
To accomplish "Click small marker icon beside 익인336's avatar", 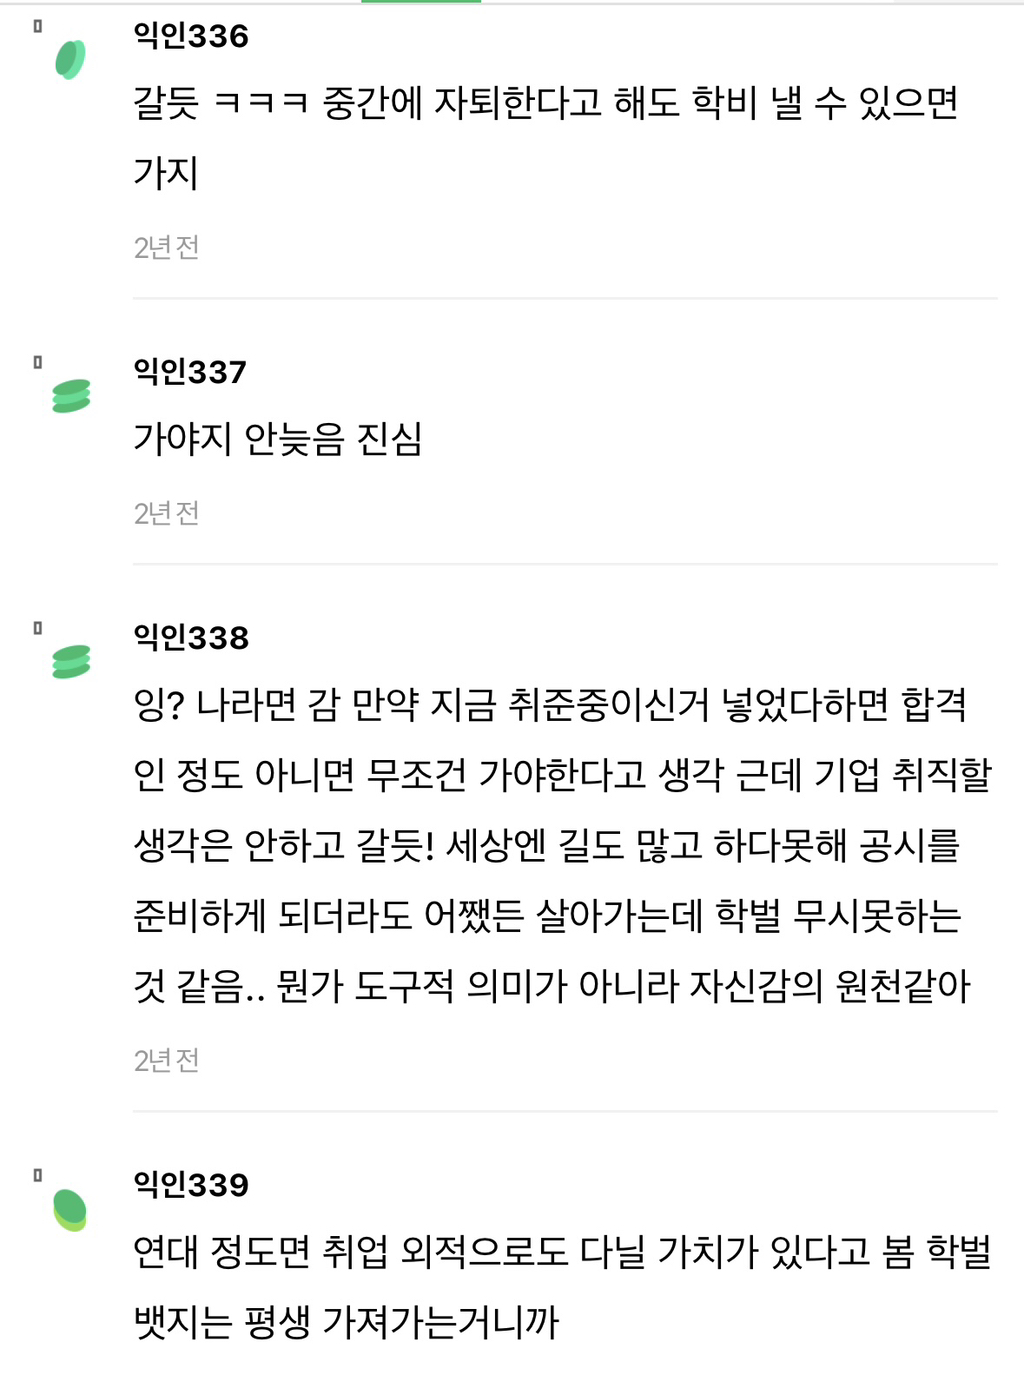I will (x=38, y=27).
